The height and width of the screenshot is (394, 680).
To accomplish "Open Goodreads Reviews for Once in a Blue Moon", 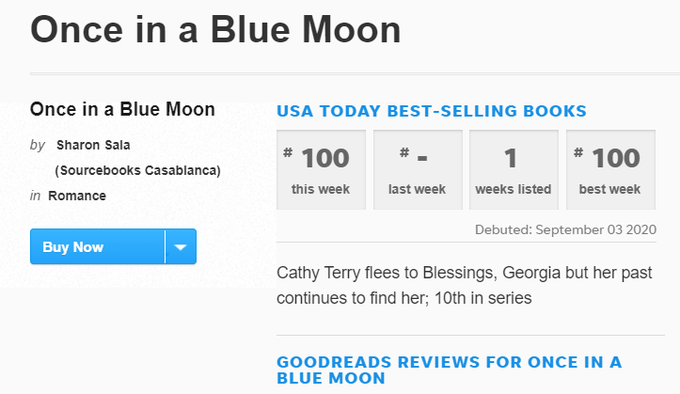I will [x=449, y=370].
